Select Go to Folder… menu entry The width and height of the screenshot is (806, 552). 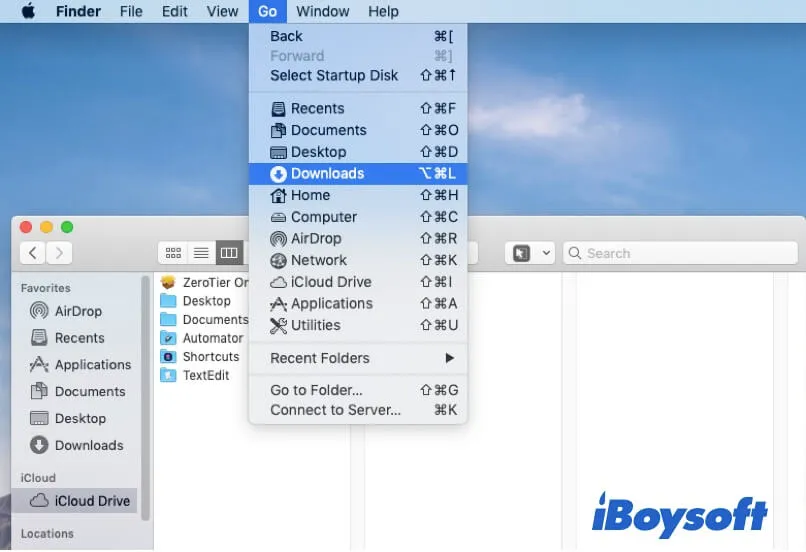[x=316, y=390]
